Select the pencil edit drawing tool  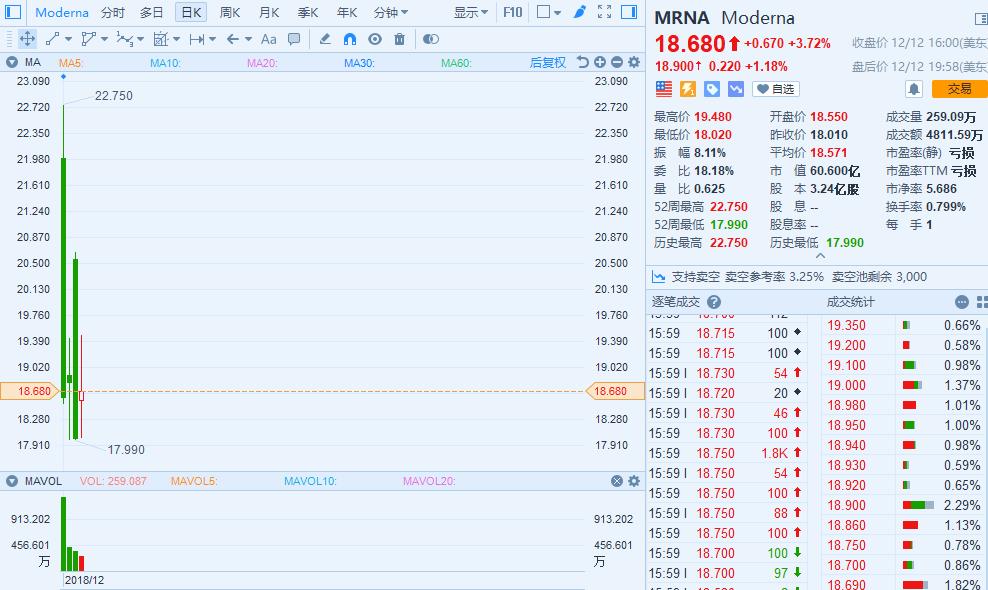324,39
